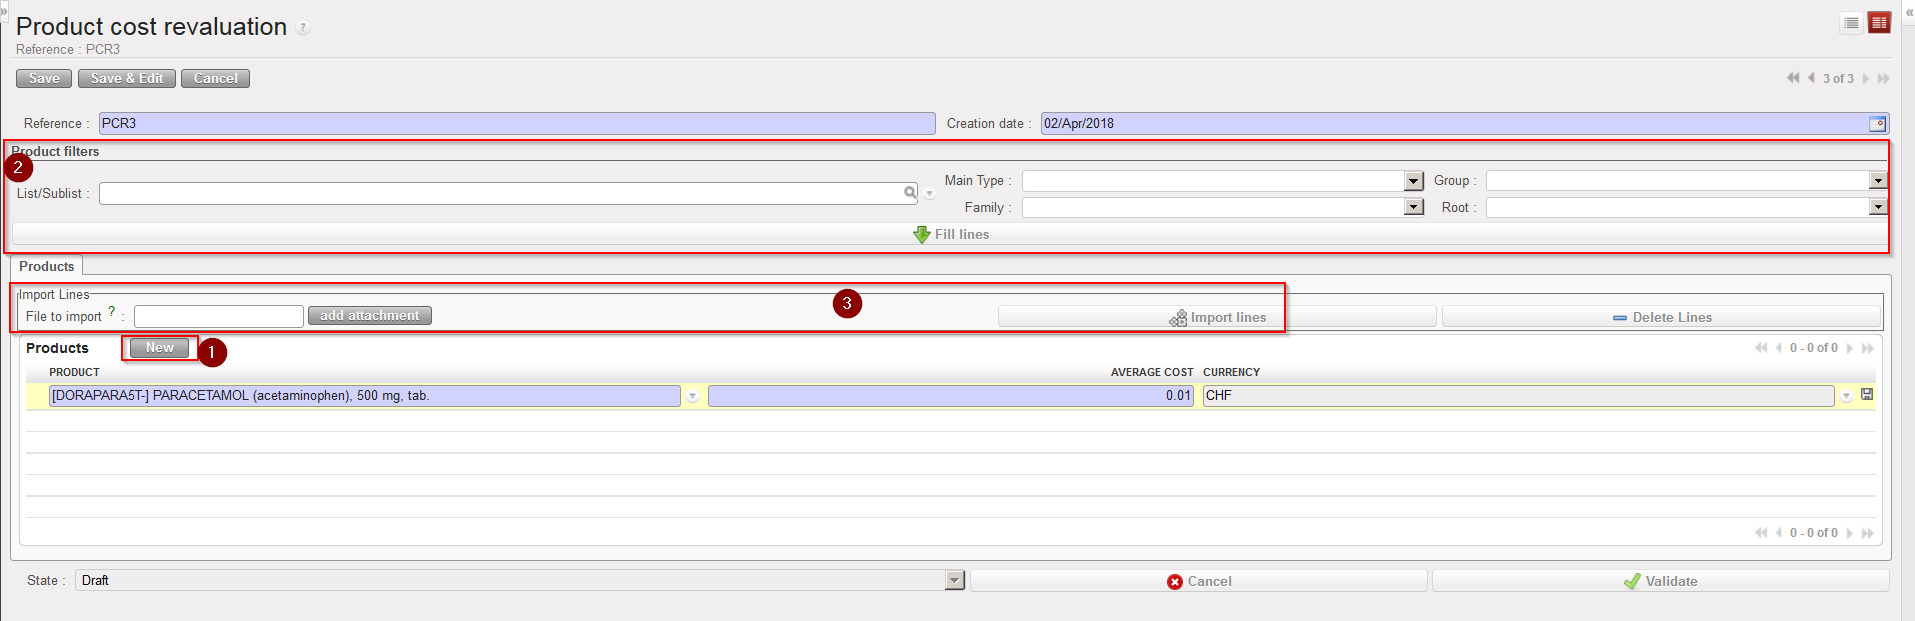Go to the first record arrow
This screenshot has width=1915, height=621.
click(1793, 78)
